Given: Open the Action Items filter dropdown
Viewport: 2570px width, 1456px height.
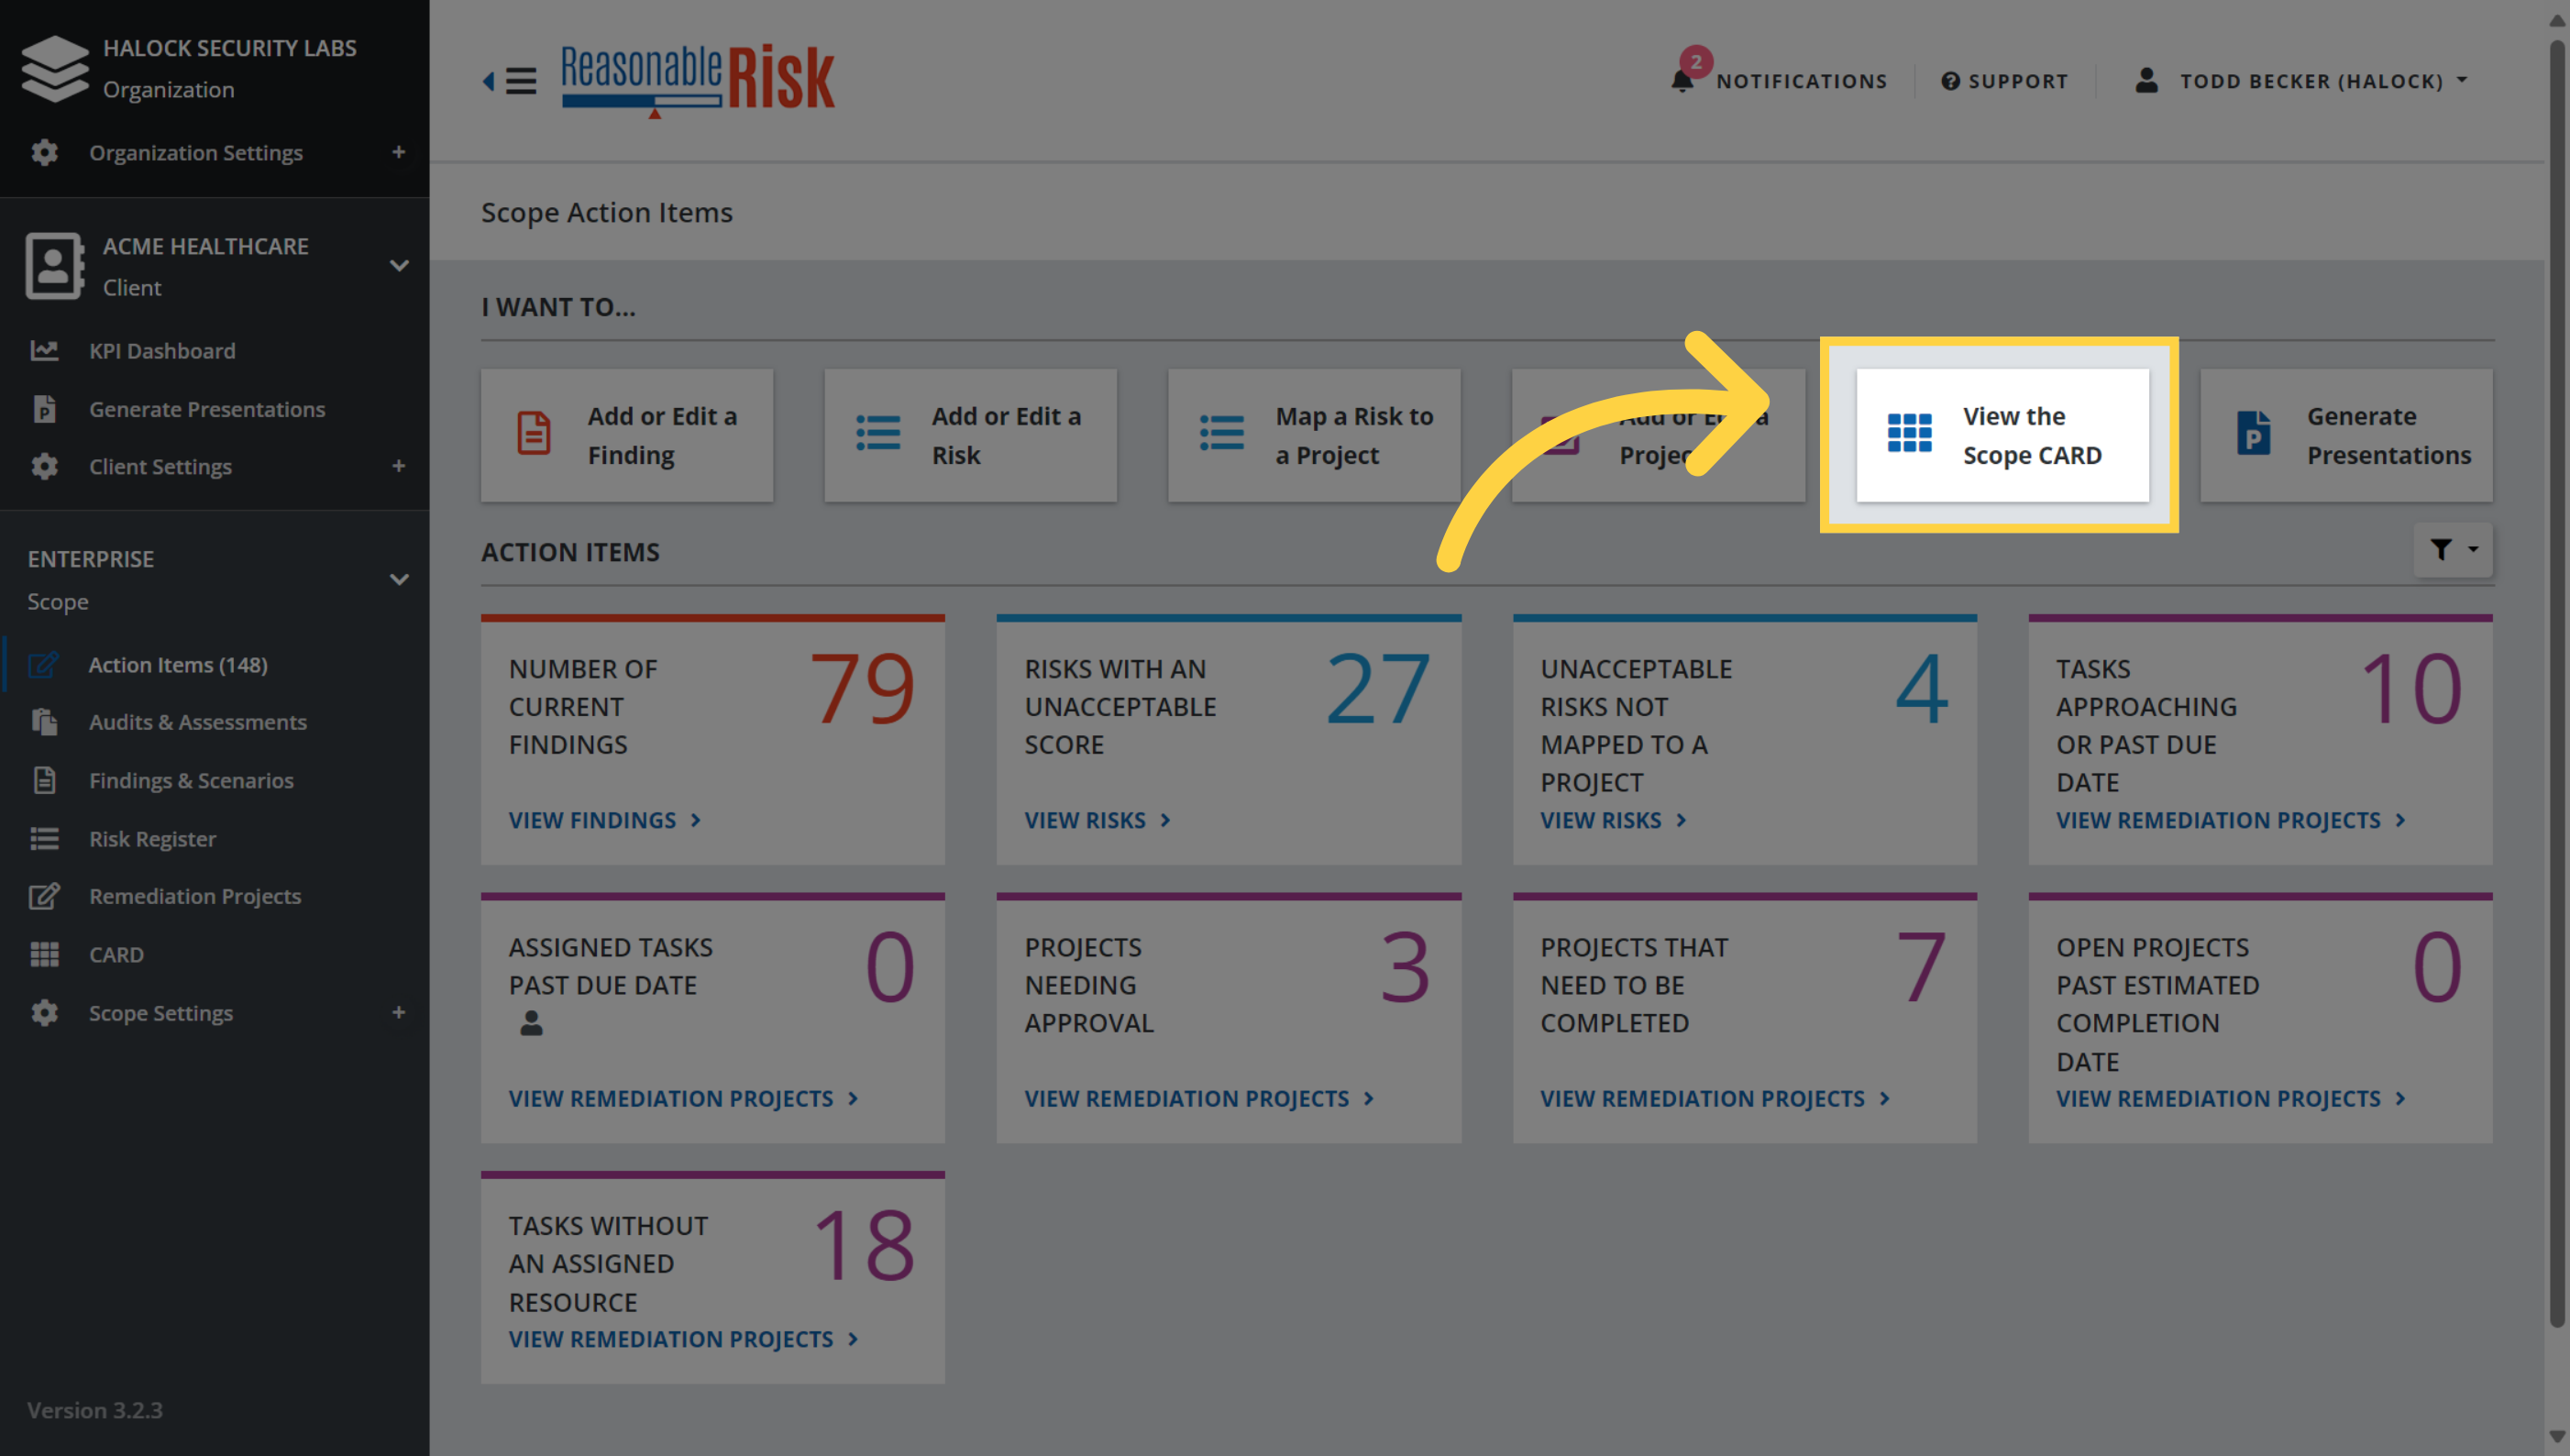Looking at the screenshot, I should pos(2452,549).
